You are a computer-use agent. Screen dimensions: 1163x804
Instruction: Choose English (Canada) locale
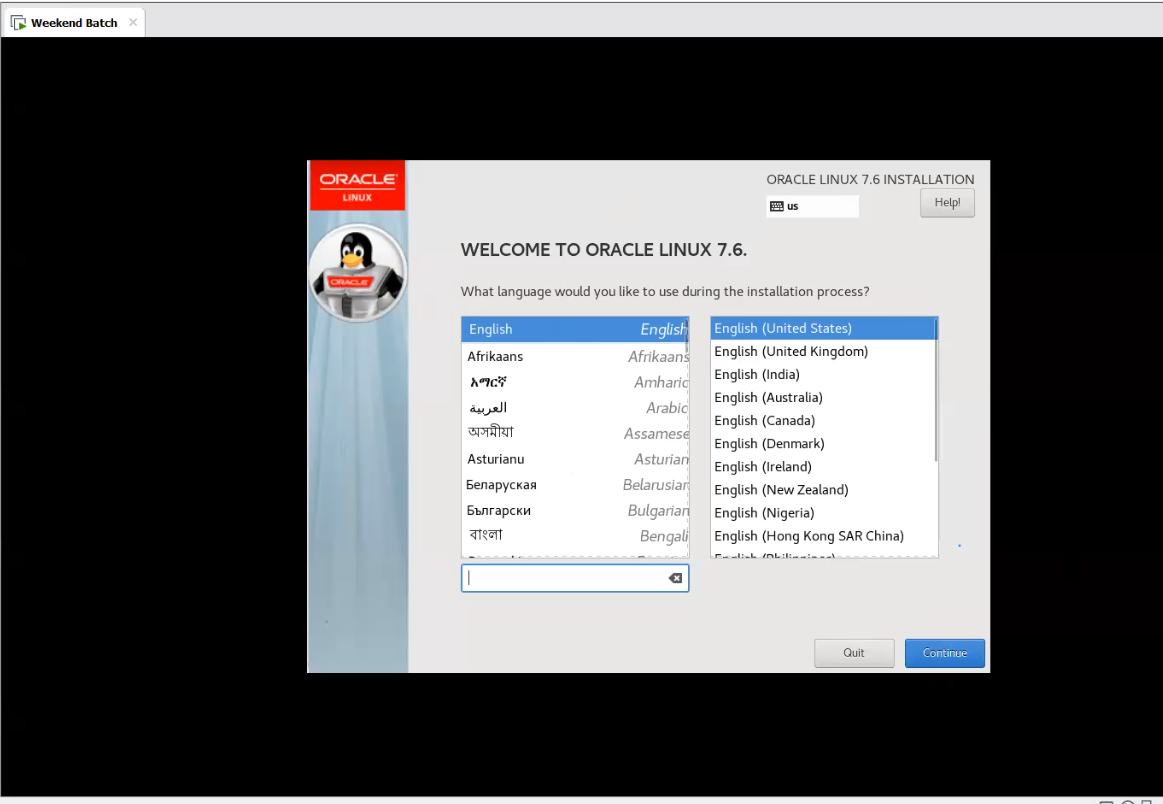pyautogui.click(x=822, y=421)
